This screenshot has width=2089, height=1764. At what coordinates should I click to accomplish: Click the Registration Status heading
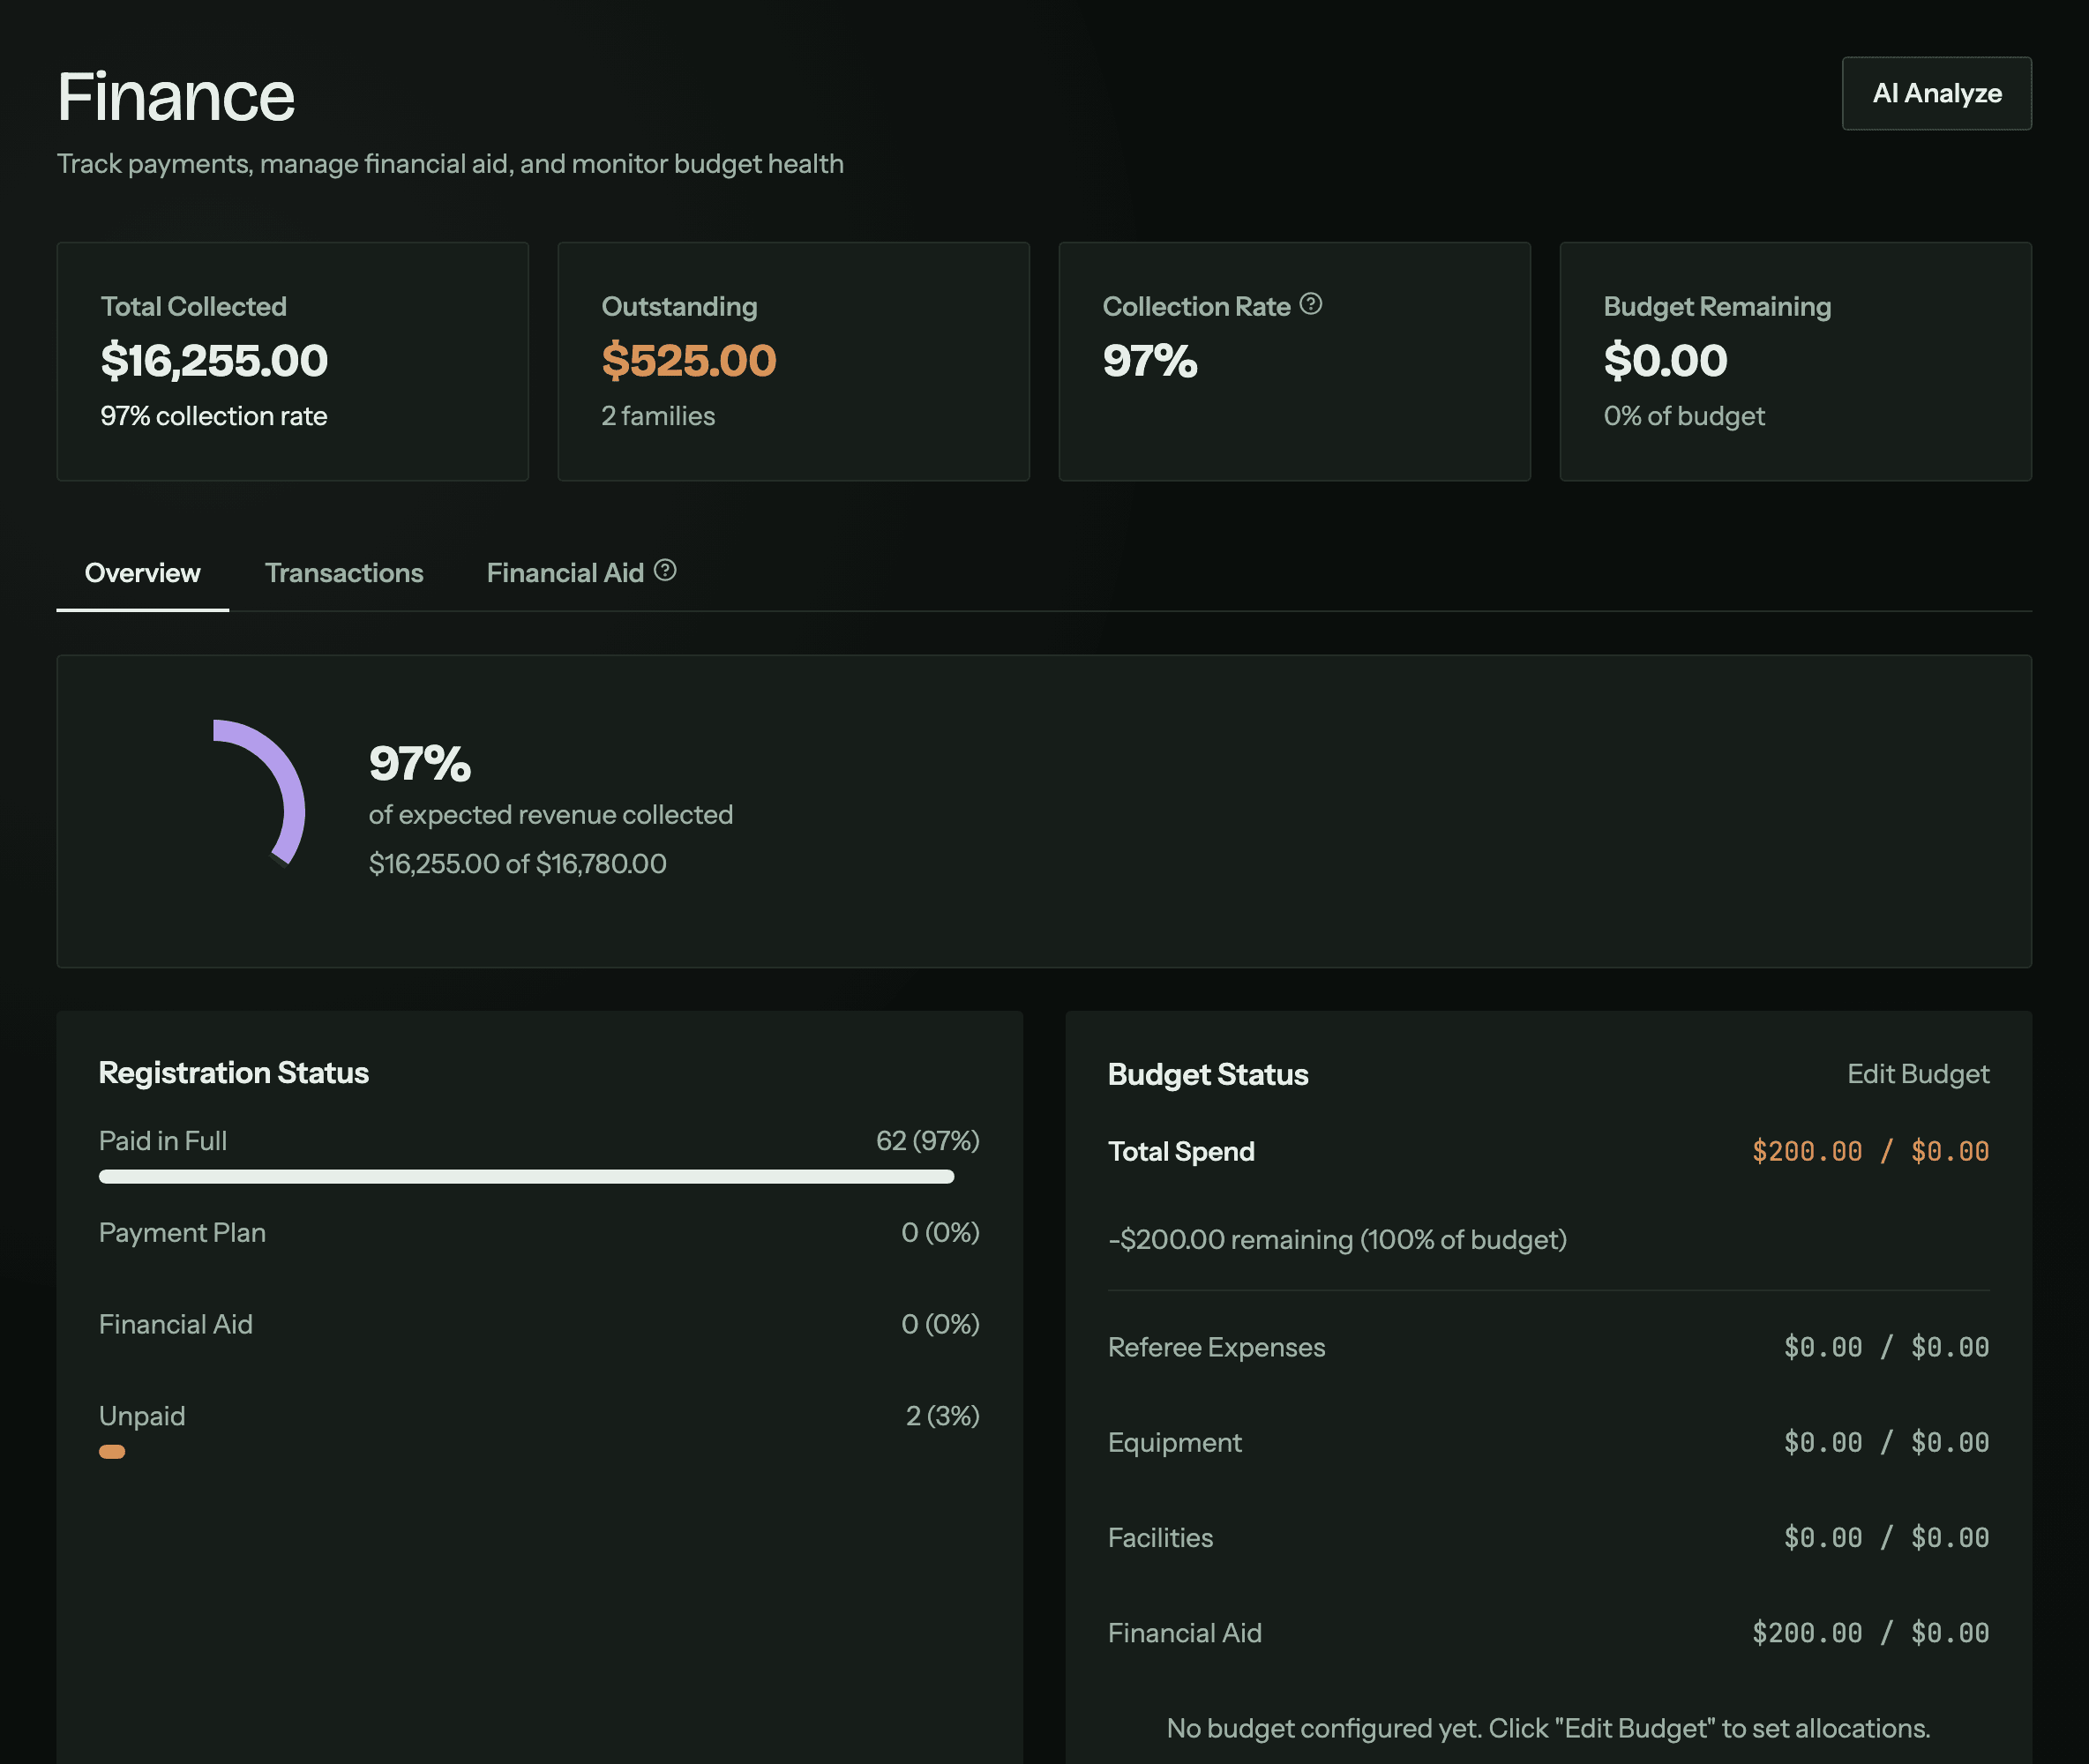[x=234, y=1073]
